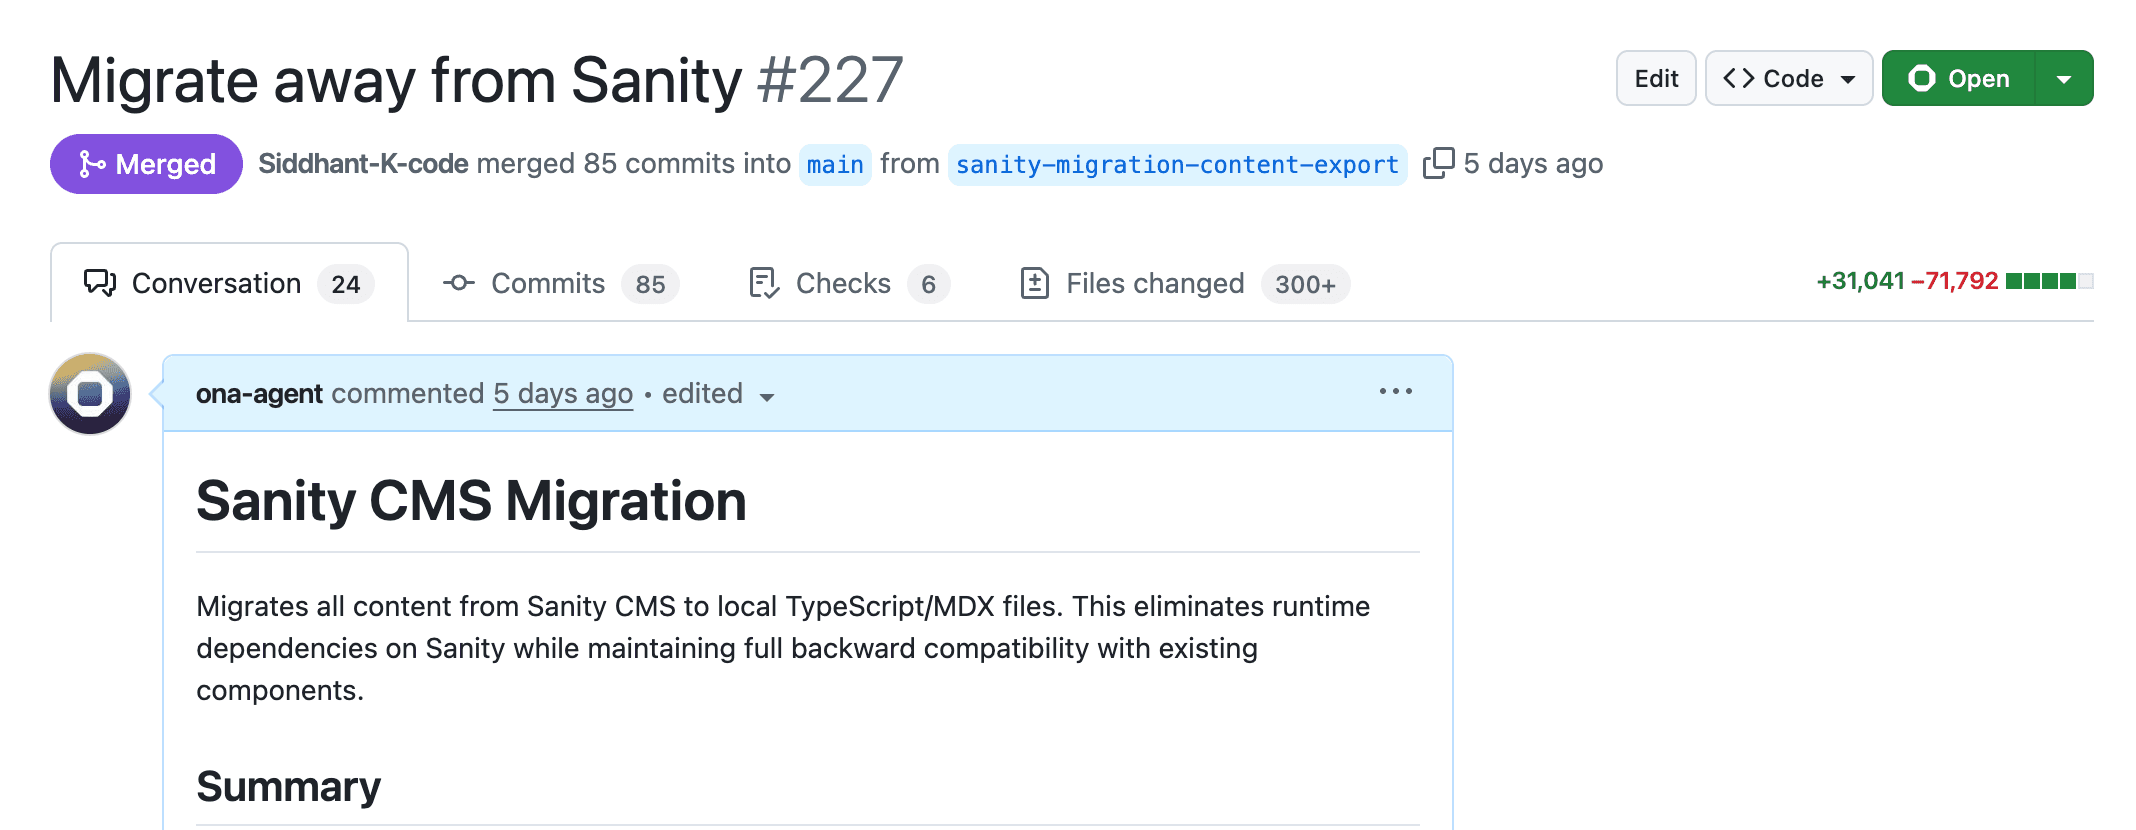The height and width of the screenshot is (830, 2136).
Task: Click the pull request number #227
Action: coord(830,80)
